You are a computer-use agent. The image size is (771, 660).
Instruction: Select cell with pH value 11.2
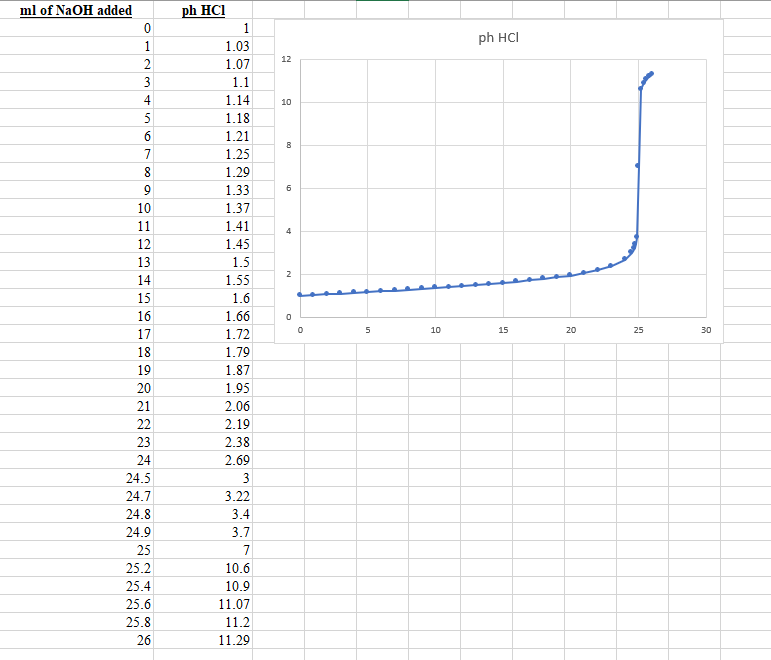203,622
